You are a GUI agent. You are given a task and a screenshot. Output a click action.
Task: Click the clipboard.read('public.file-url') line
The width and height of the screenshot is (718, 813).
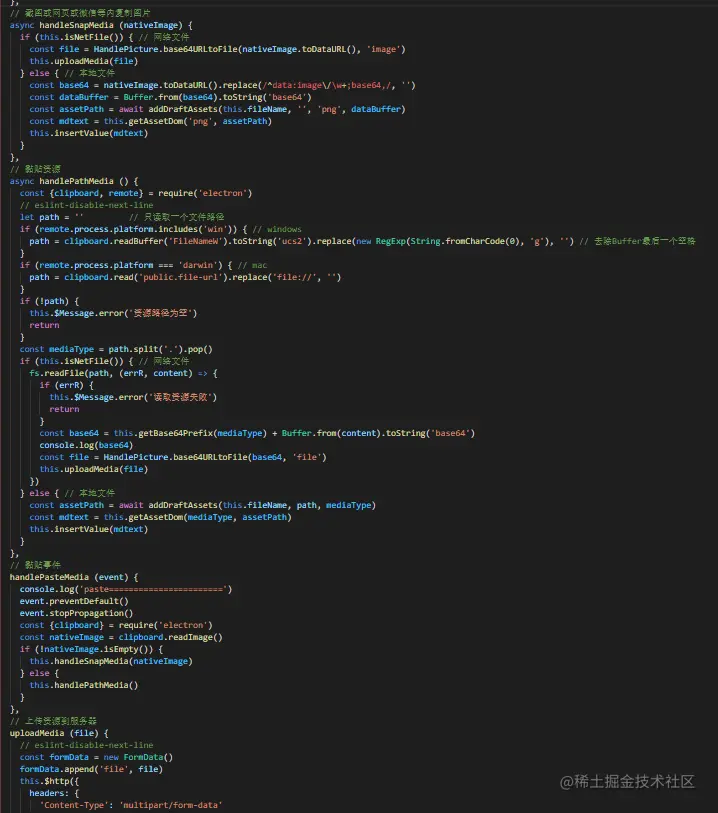pos(185,277)
